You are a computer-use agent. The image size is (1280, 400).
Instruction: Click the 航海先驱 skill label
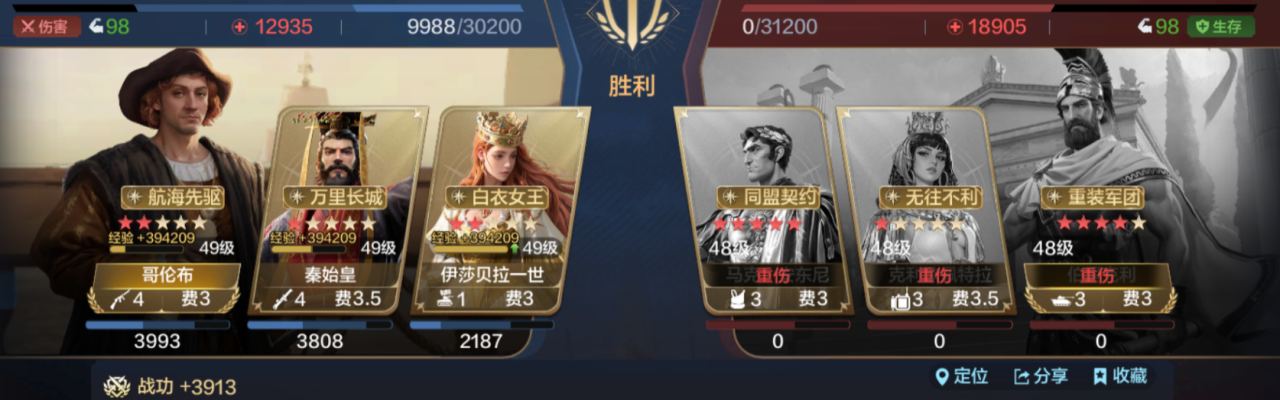point(172,198)
